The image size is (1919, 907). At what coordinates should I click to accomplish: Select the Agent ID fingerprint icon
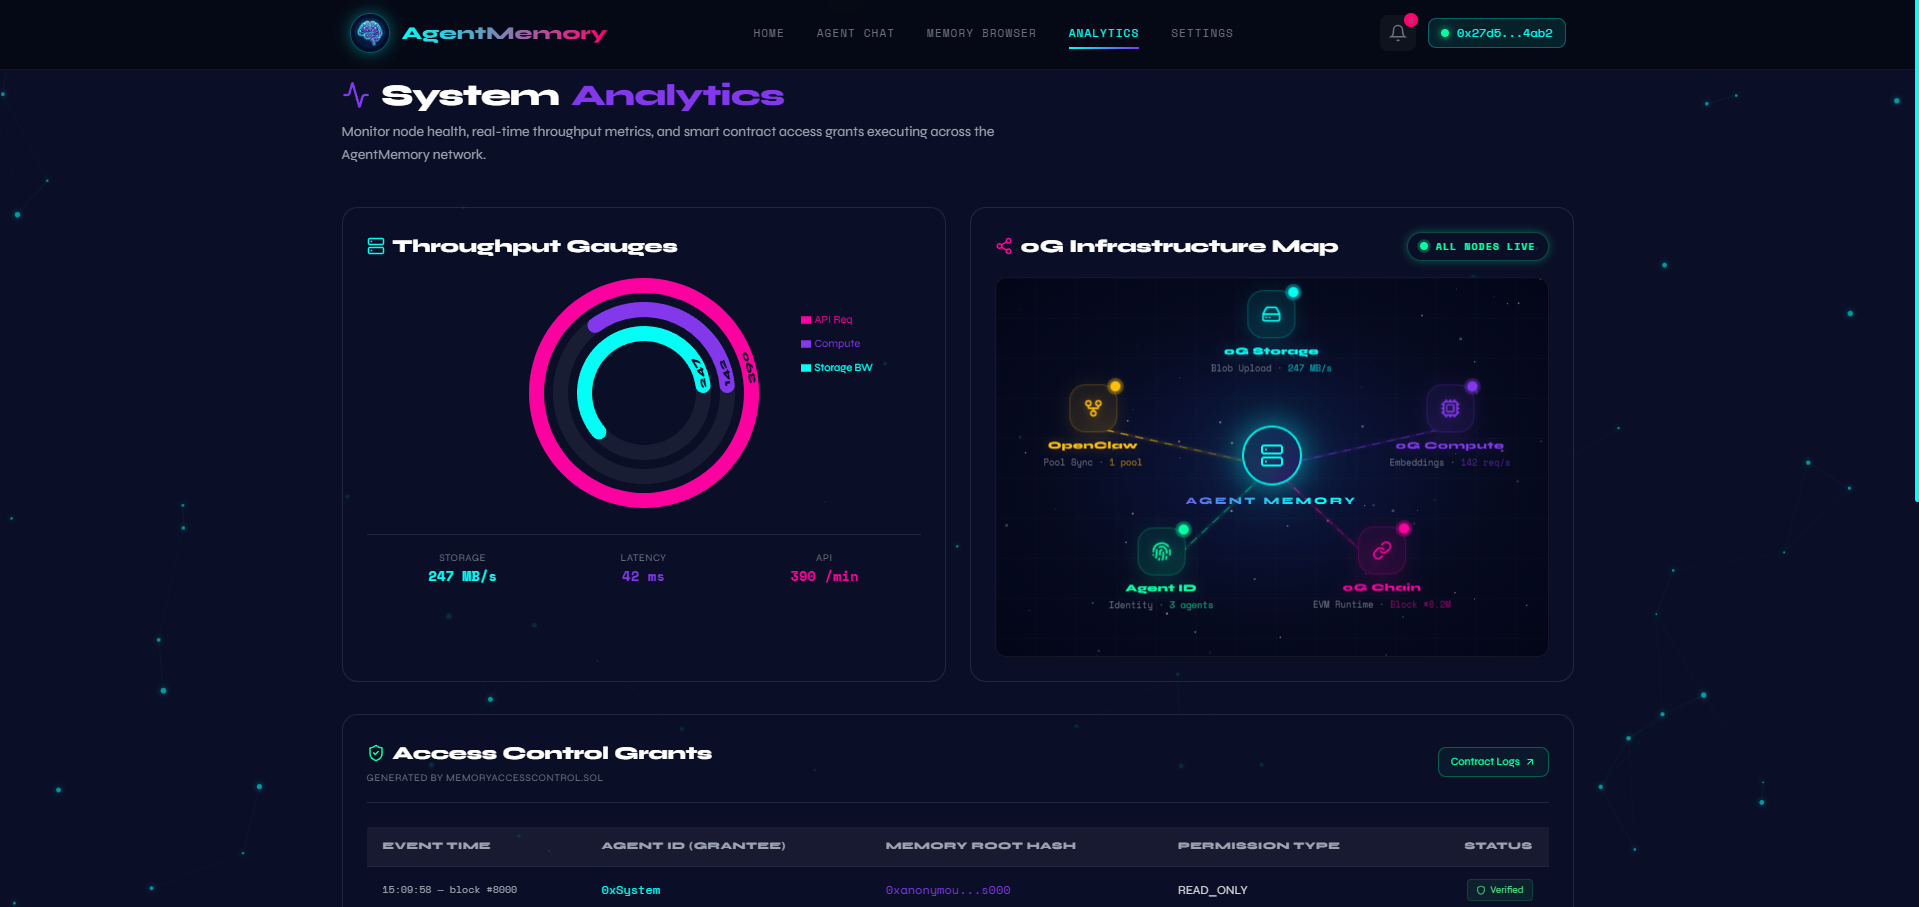click(1161, 551)
